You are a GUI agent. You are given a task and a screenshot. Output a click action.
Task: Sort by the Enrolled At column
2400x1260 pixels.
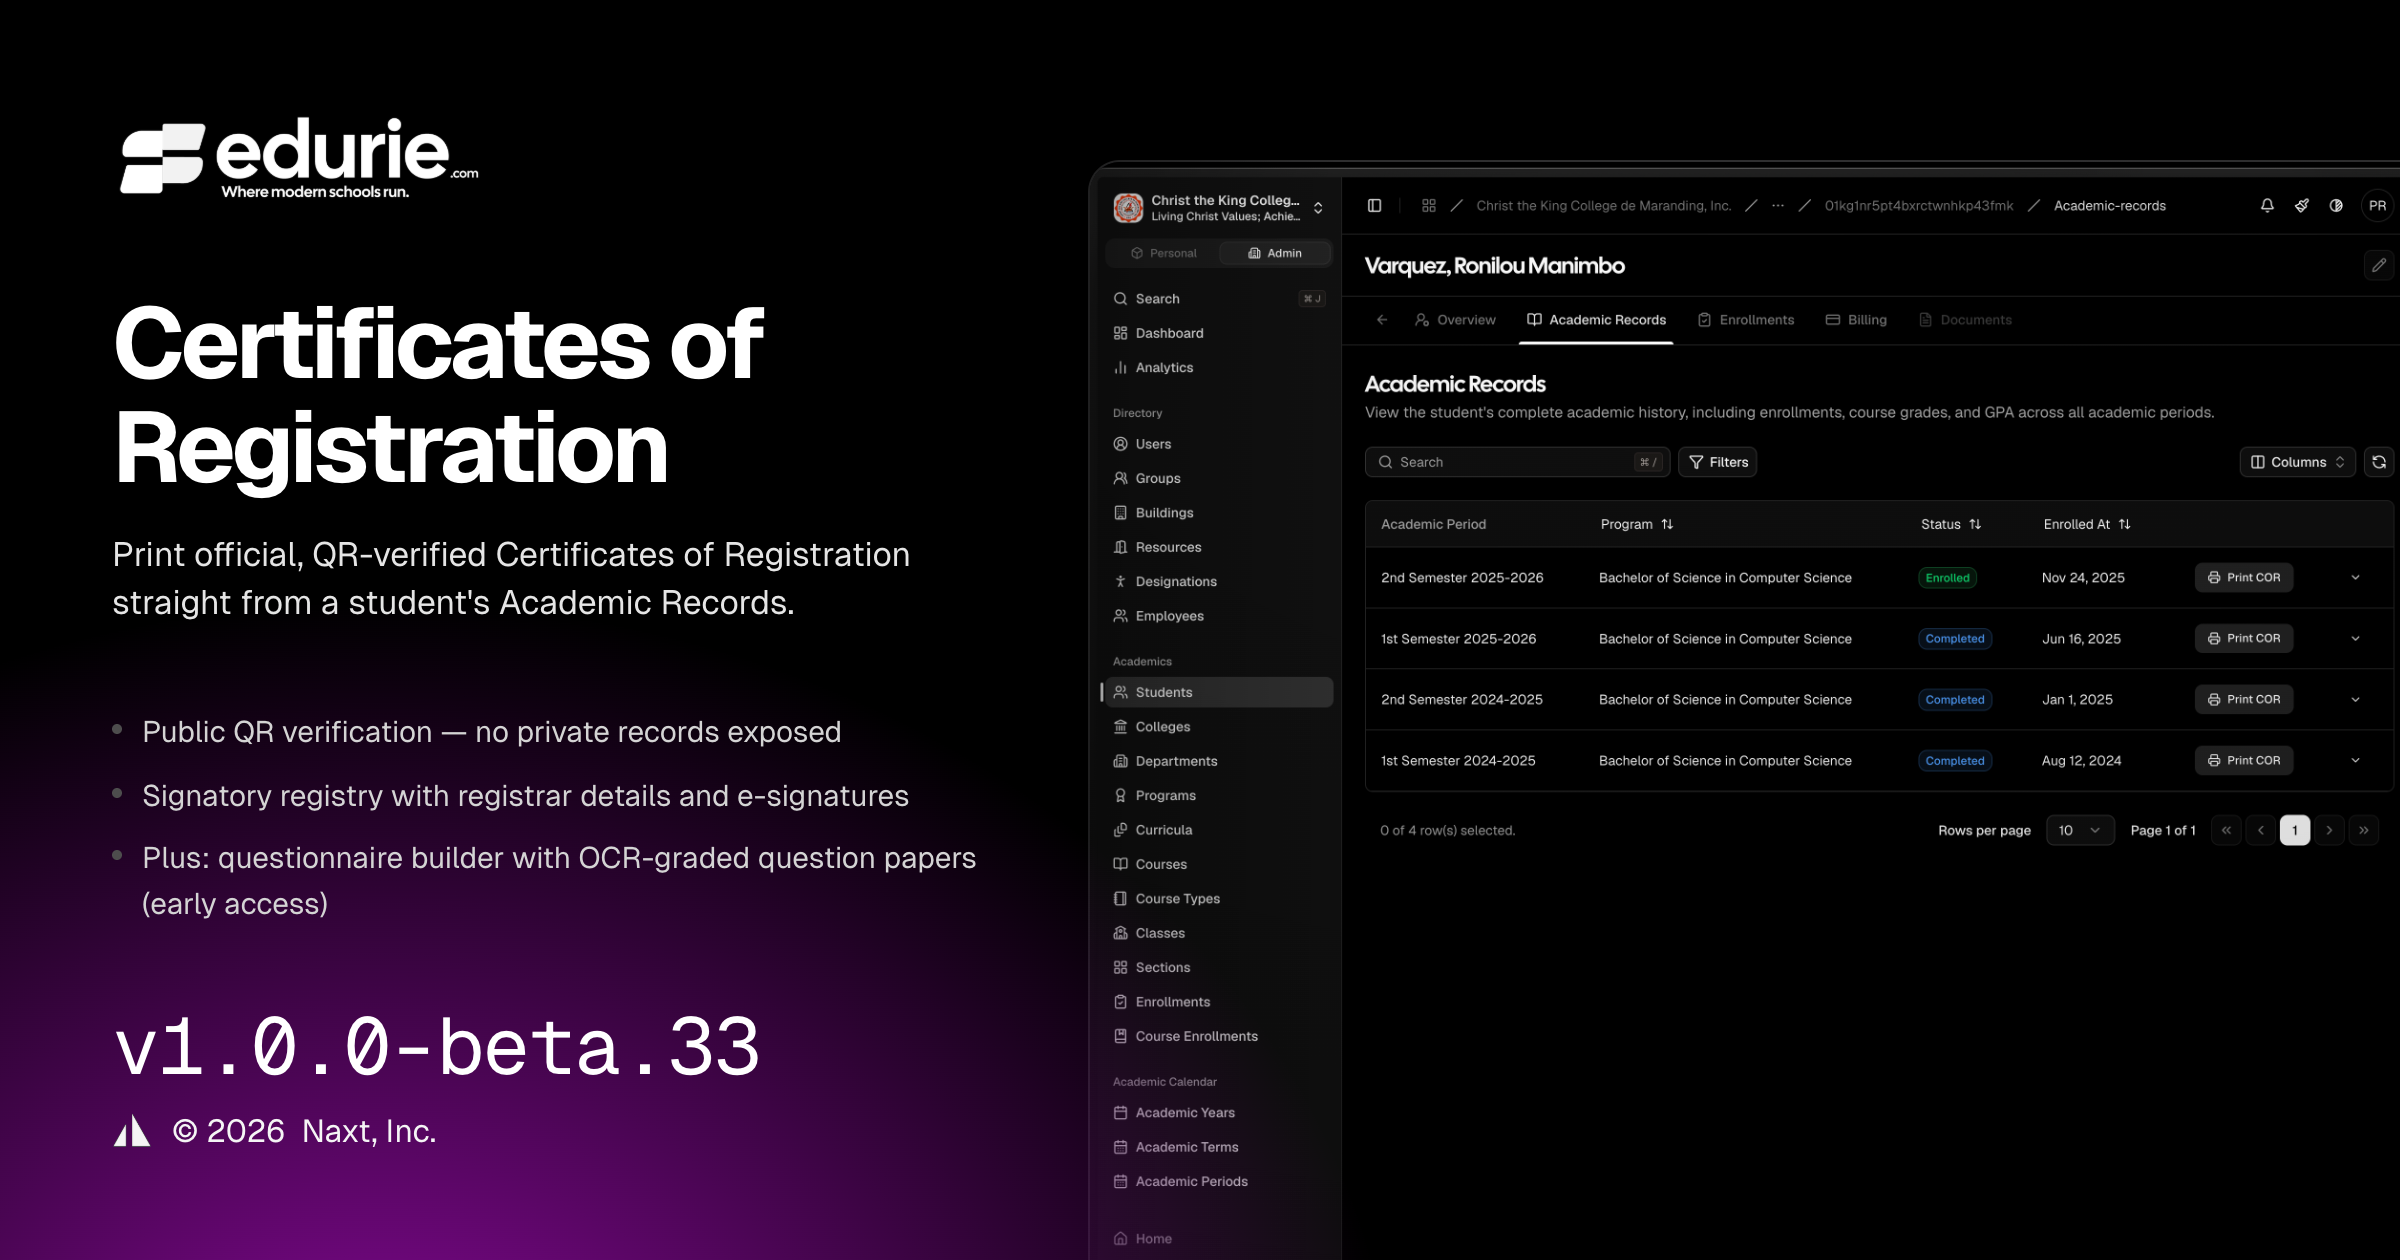[x=2086, y=524]
